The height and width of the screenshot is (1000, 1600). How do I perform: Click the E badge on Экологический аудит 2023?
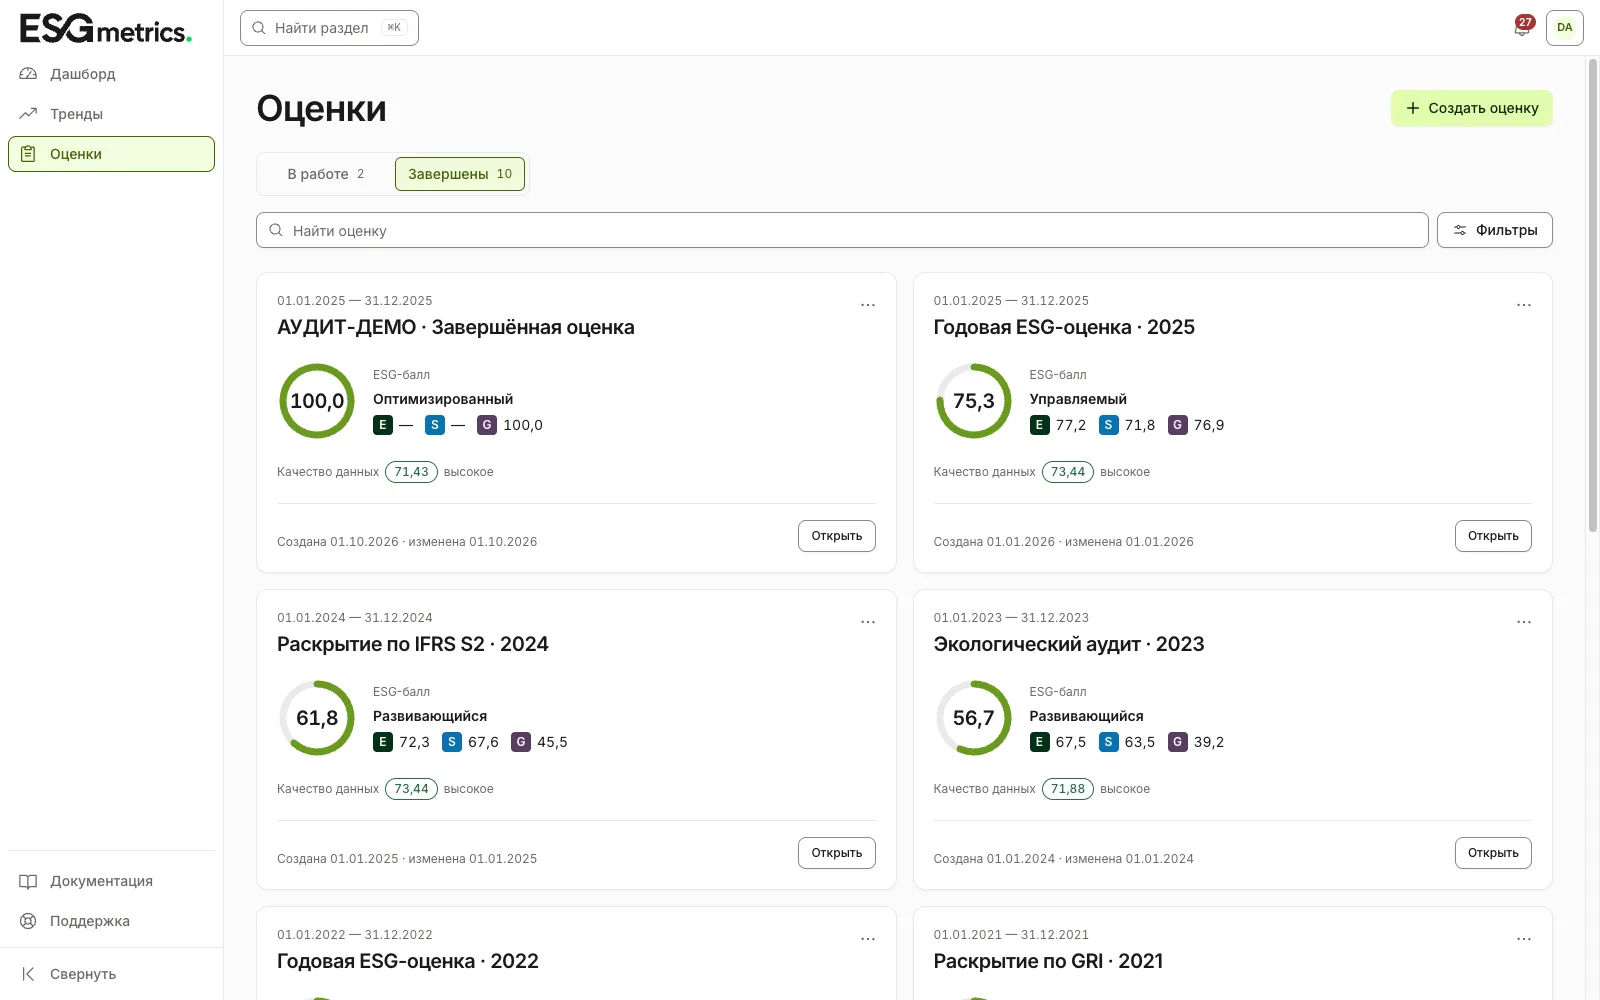tap(1039, 742)
